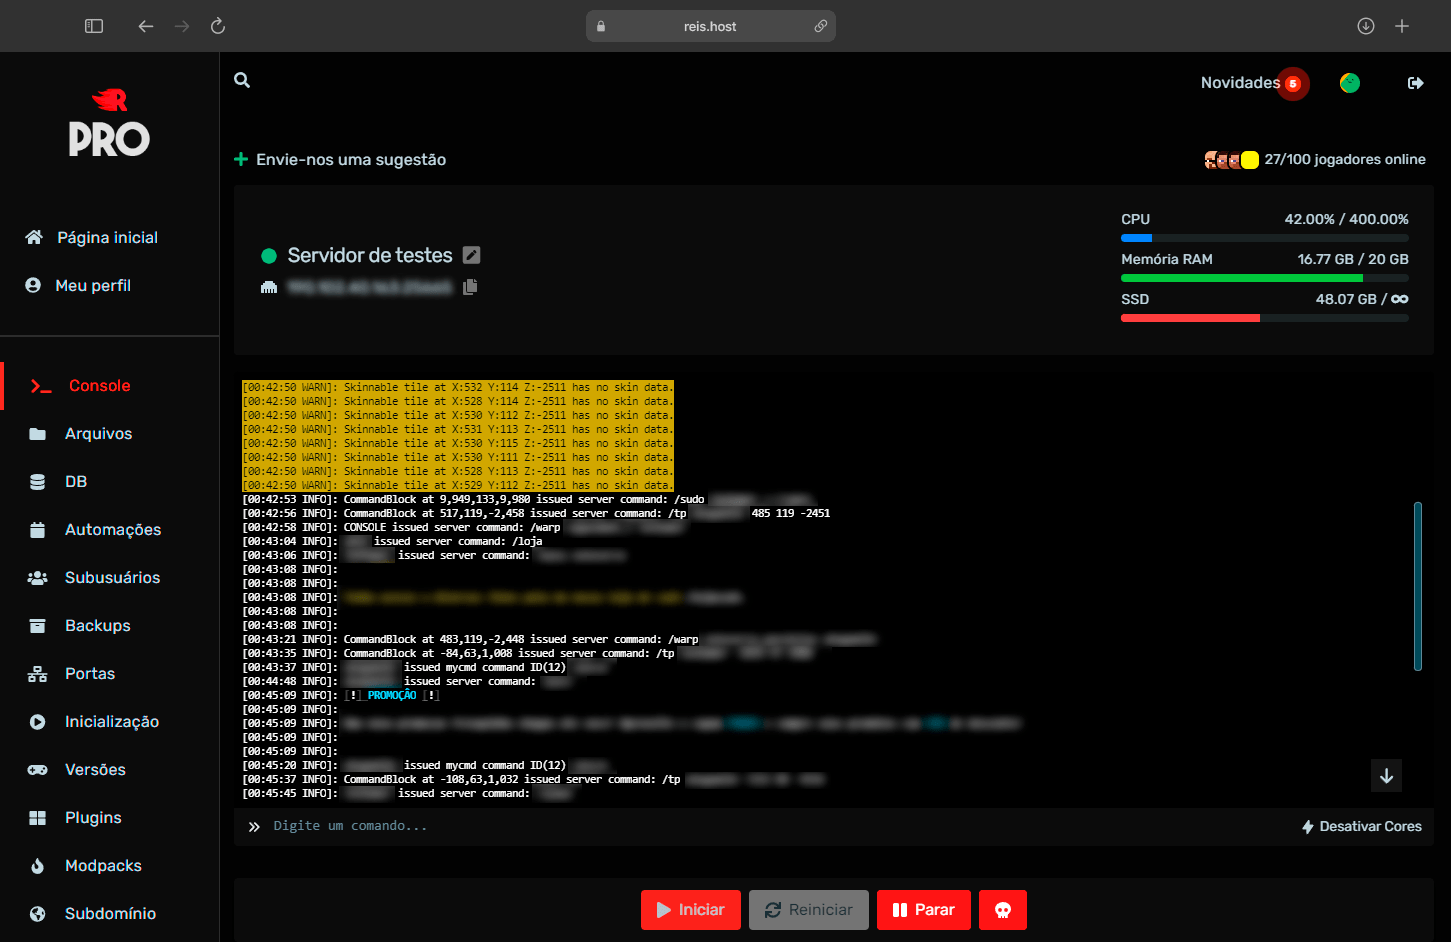Reload the page in browser
1451x942 pixels.
tap(218, 26)
